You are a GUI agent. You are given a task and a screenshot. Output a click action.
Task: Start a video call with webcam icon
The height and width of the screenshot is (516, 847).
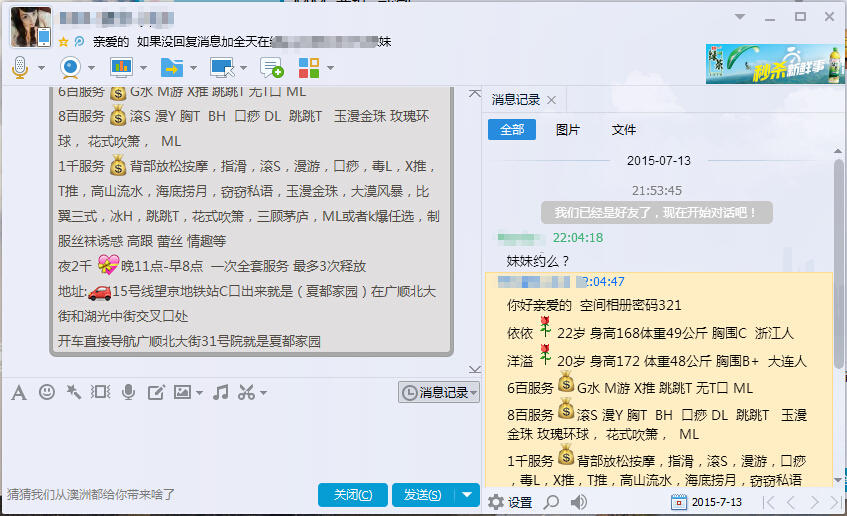[x=70, y=68]
